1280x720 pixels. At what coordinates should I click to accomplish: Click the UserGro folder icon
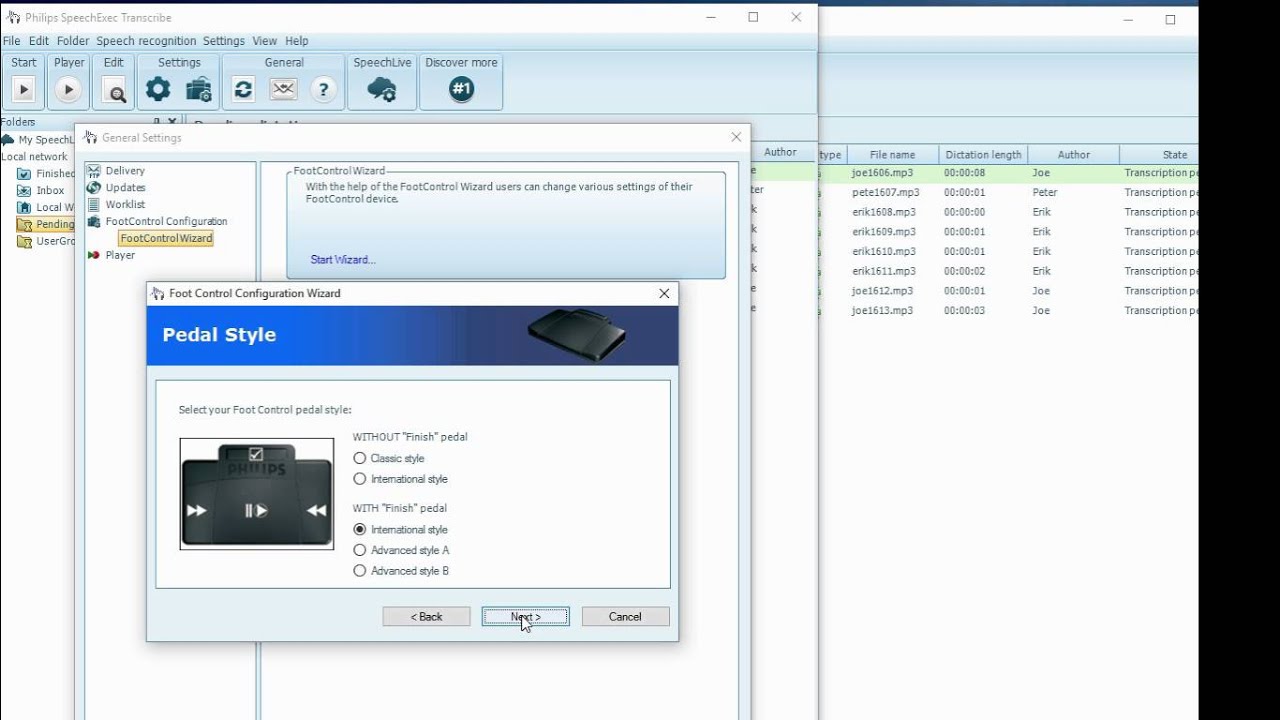point(24,242)
